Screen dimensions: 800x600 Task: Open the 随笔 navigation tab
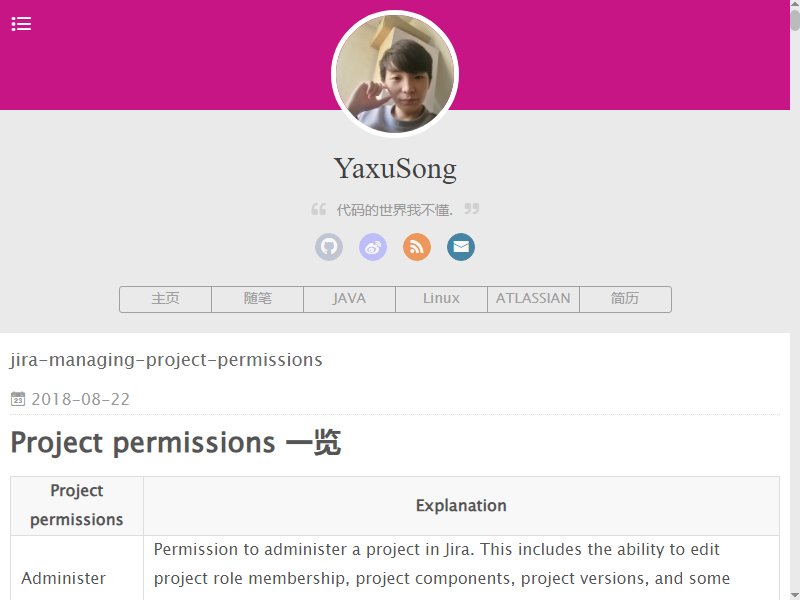point(258,299)
